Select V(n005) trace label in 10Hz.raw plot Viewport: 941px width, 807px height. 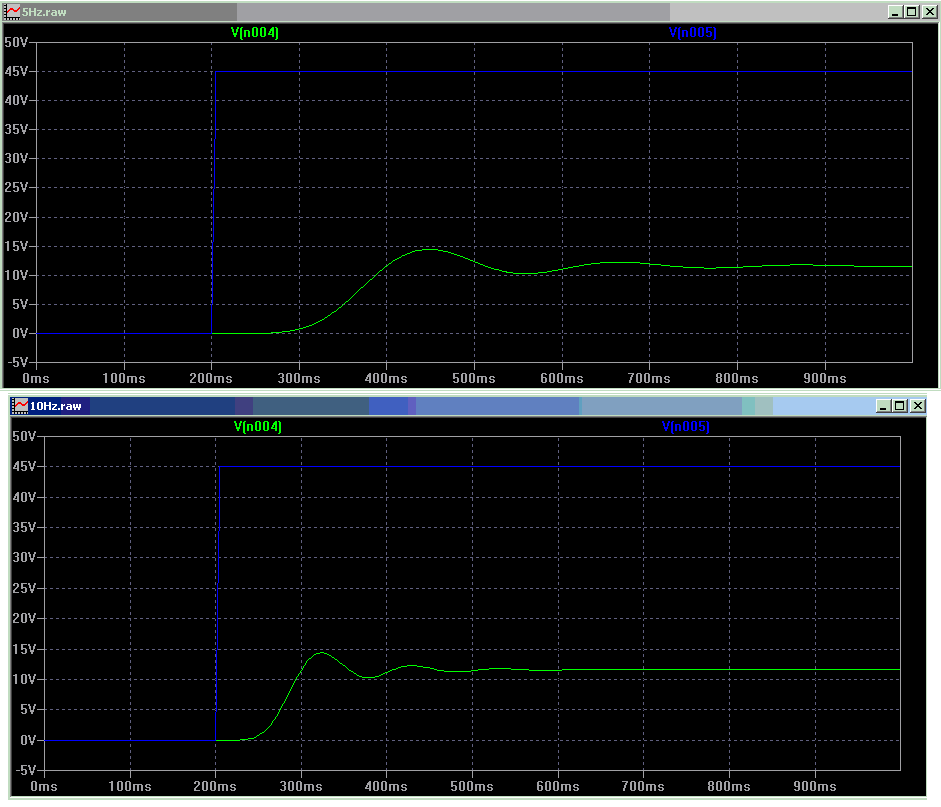[685, 427]
